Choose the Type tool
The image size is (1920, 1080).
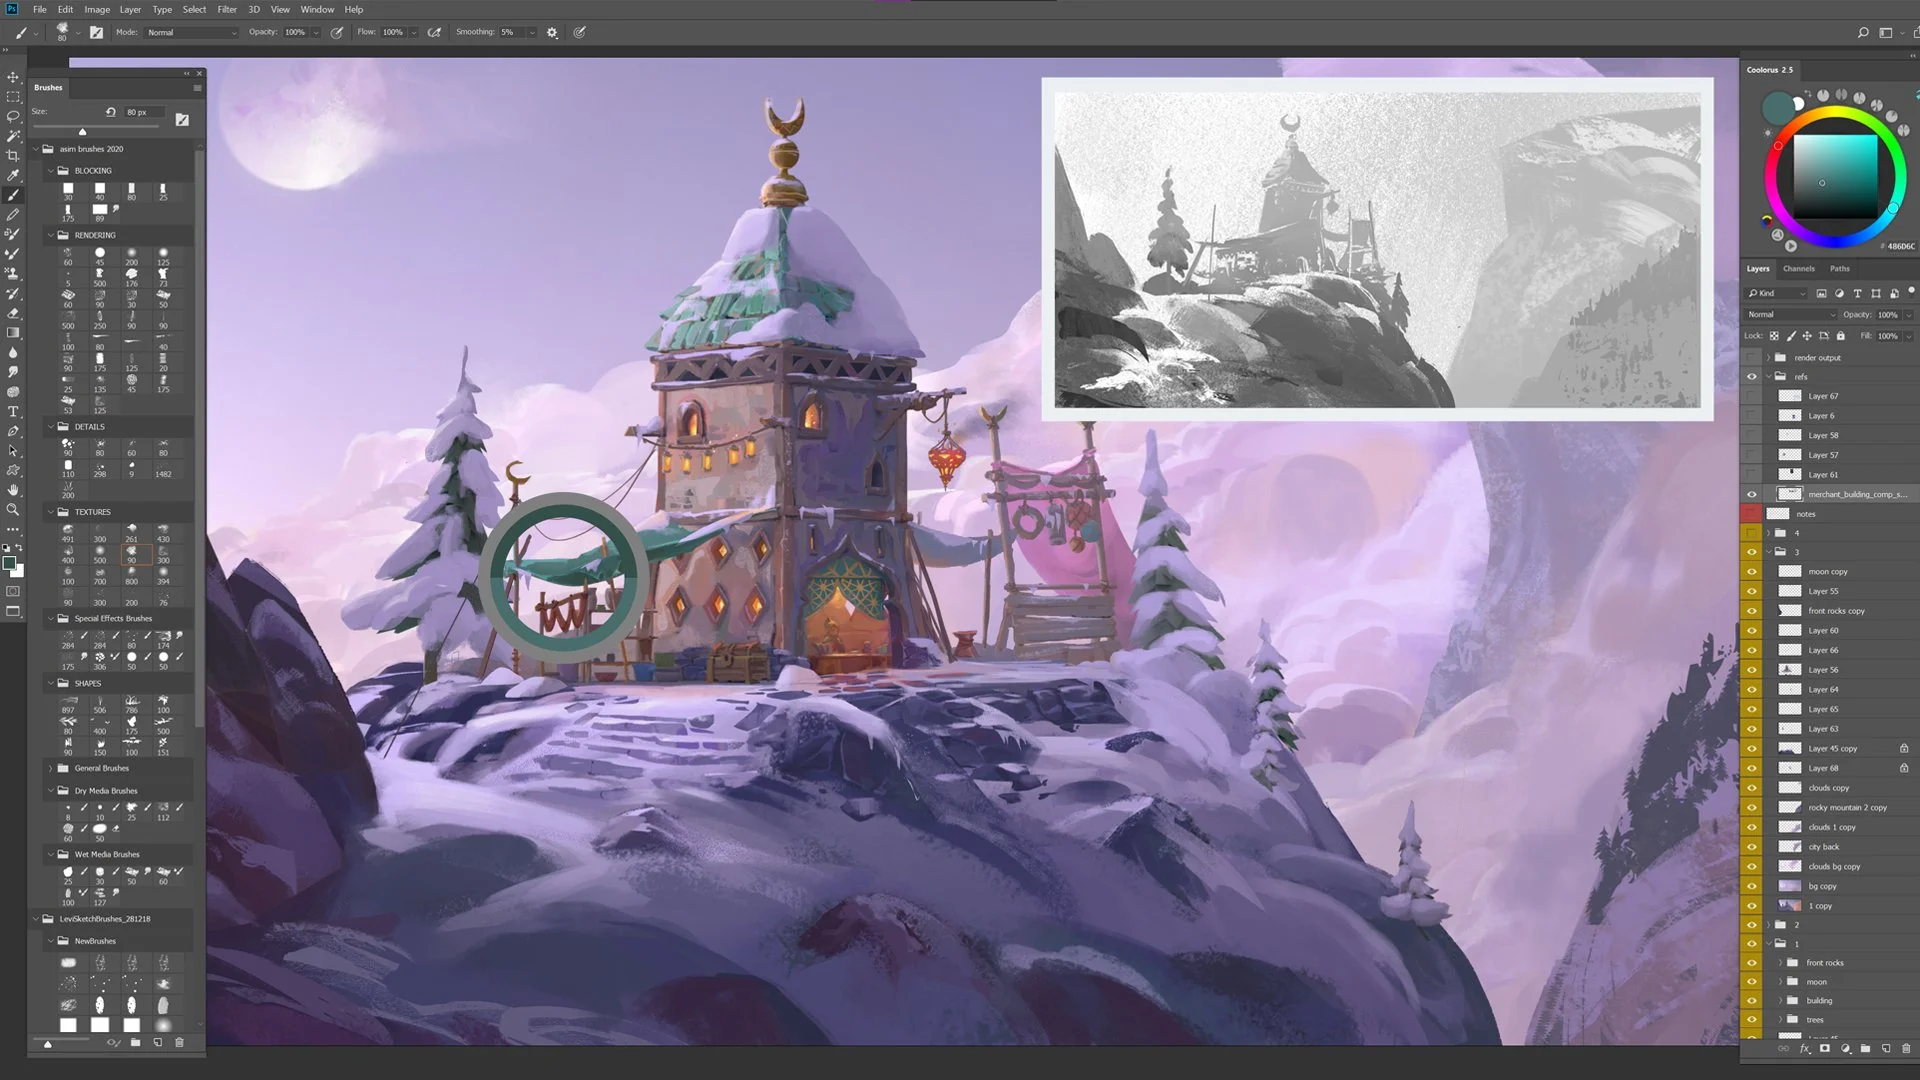(13, 408)
